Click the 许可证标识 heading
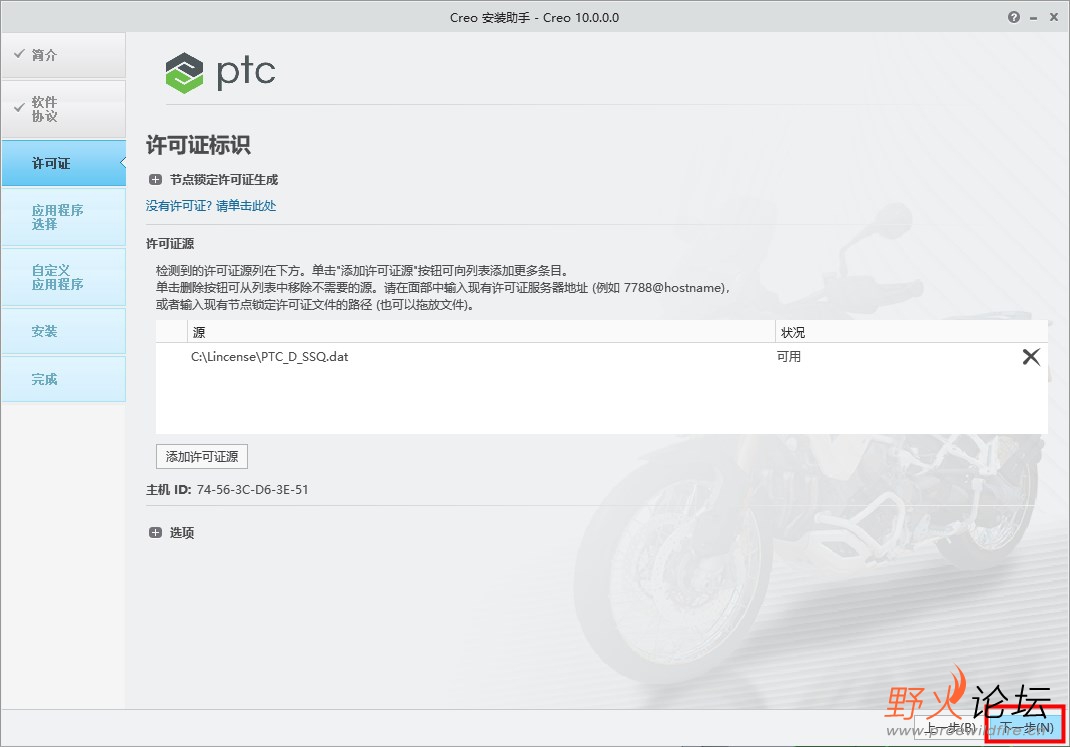Screen dimensions: 1070x747 pos(198,145)
